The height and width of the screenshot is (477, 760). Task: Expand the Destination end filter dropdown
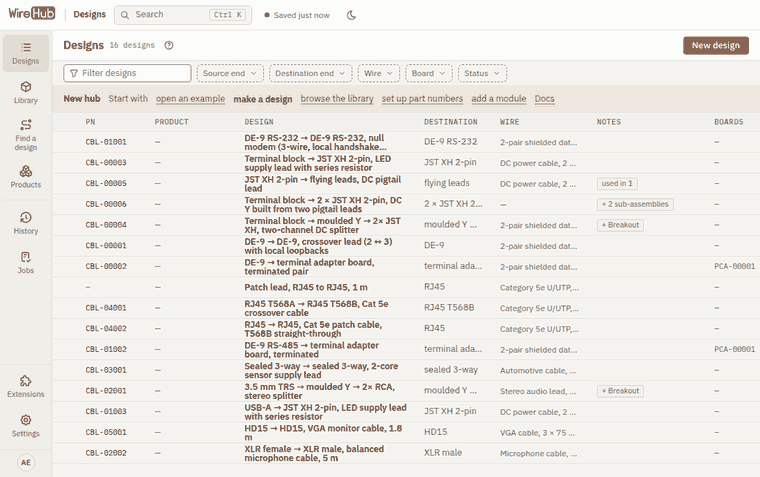[310, 73]
